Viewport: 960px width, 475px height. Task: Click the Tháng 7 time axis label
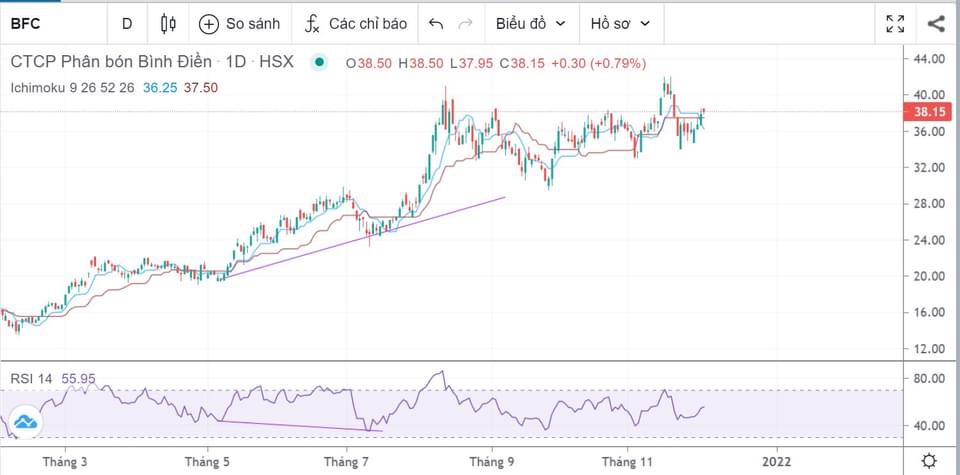click(x=347, y=460)
